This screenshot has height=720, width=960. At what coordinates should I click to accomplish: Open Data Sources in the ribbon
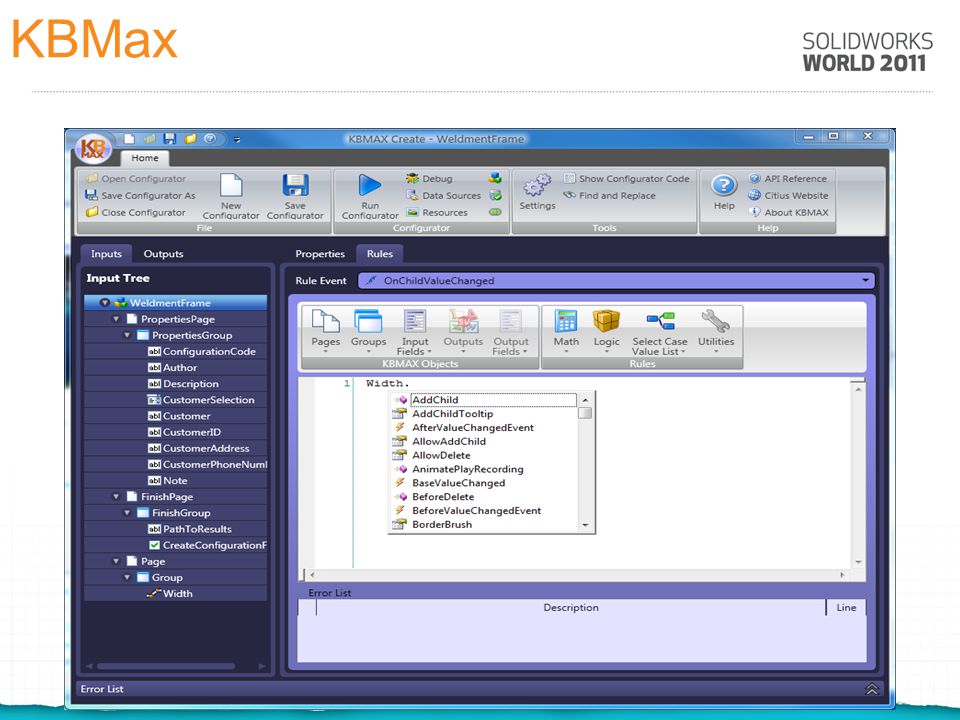click(443, 196)
